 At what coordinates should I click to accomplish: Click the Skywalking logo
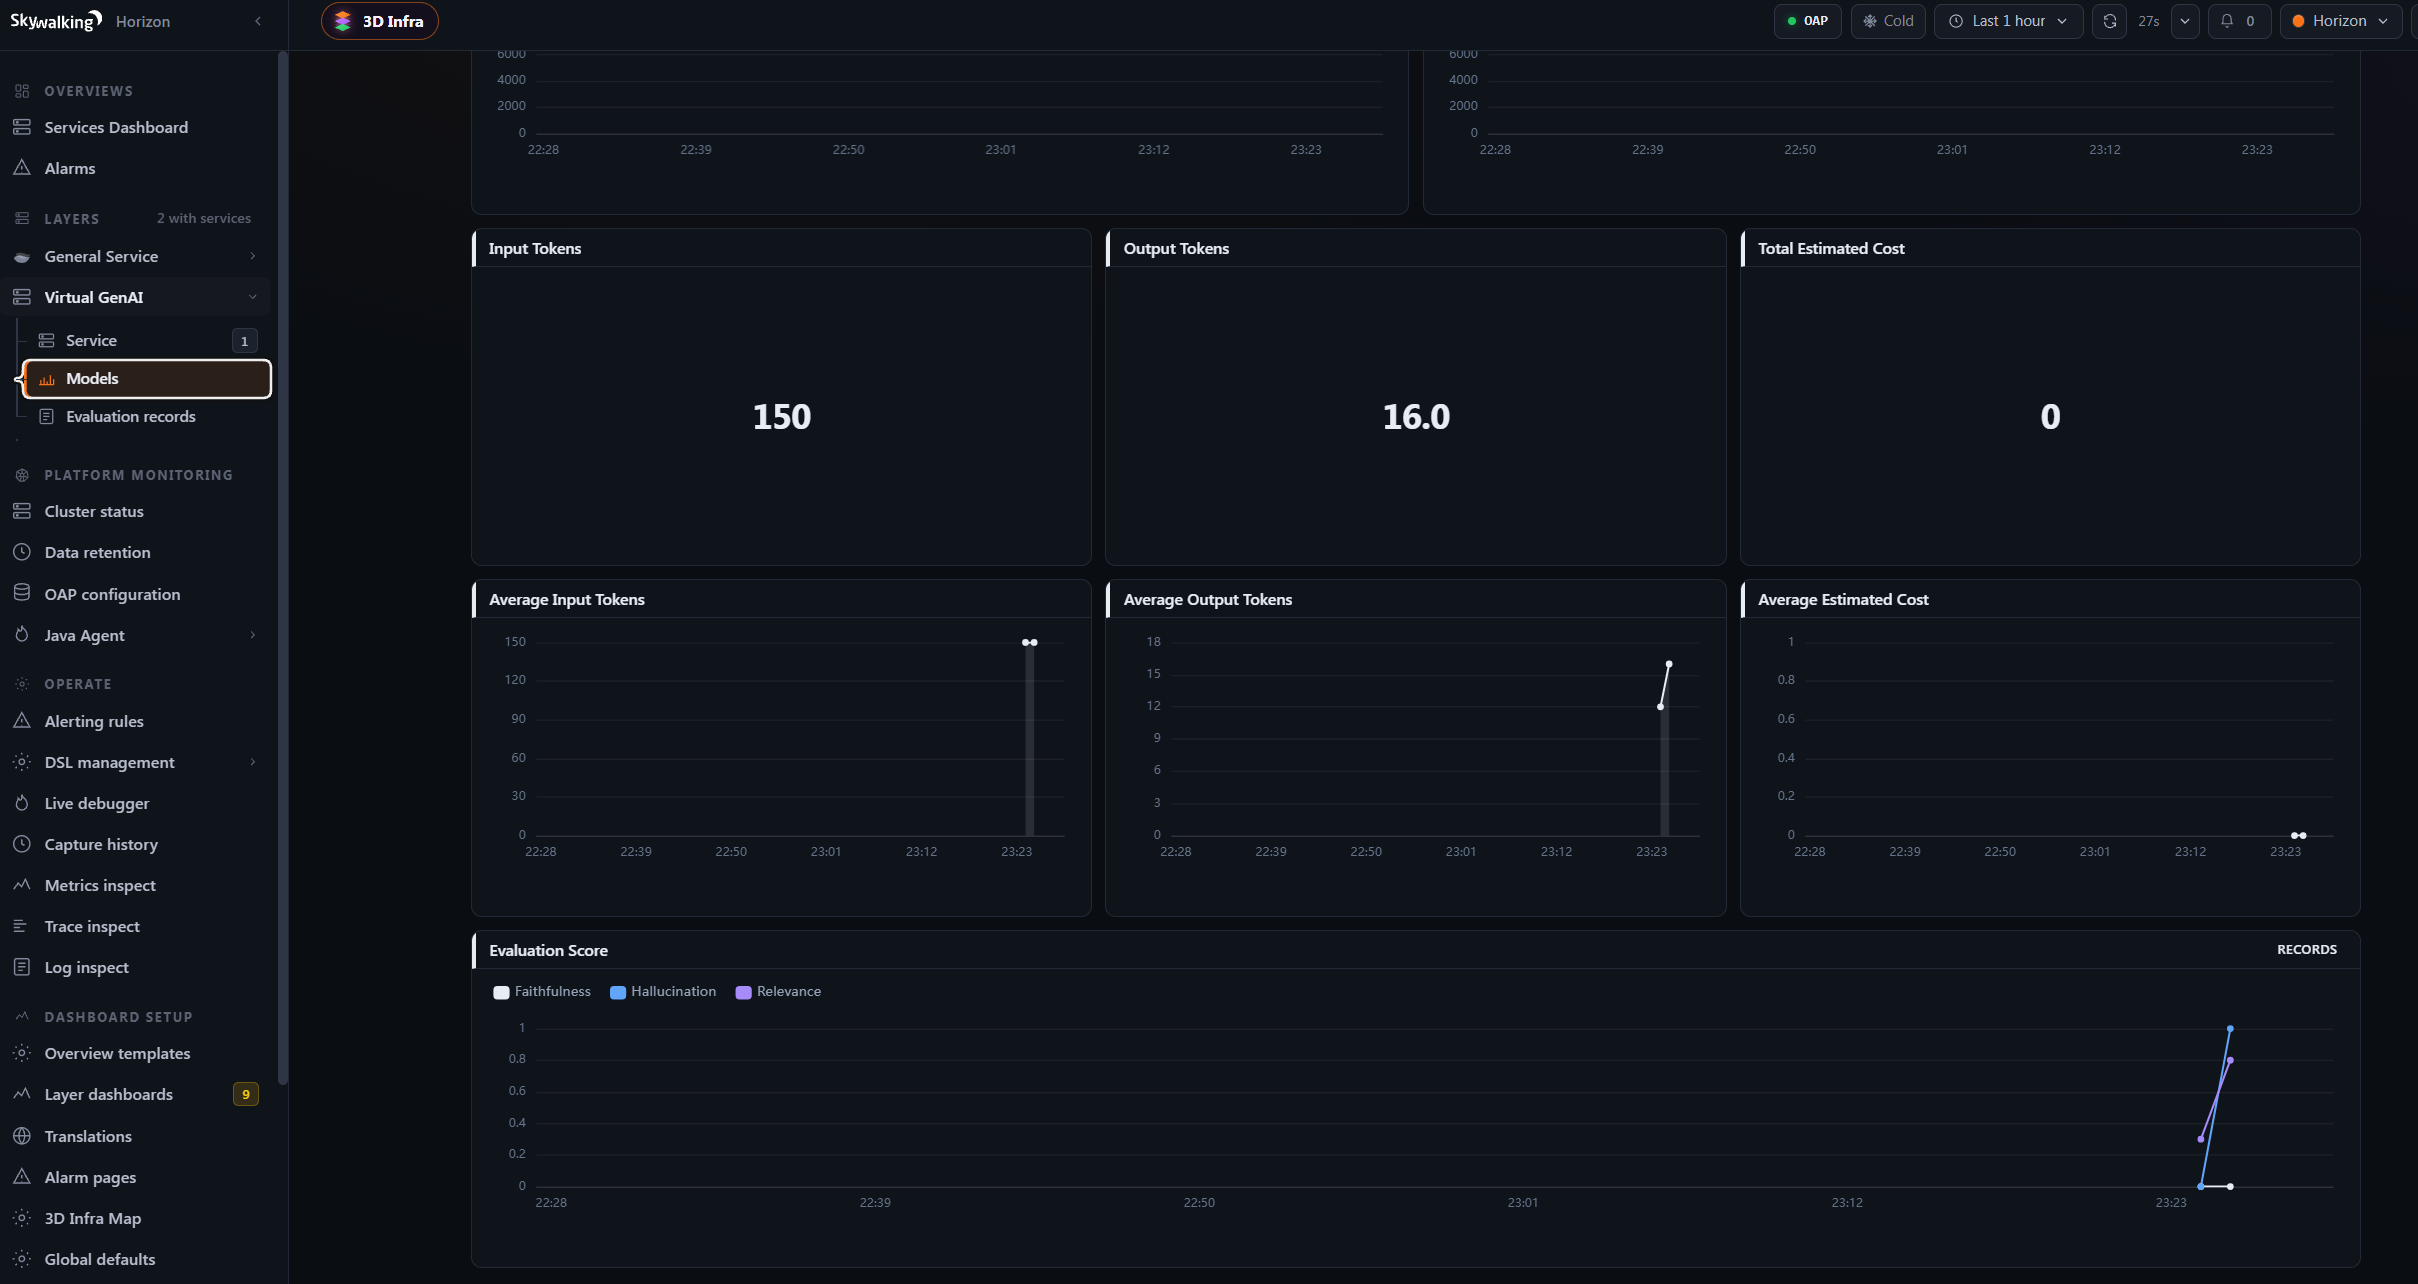pos(56,21)
